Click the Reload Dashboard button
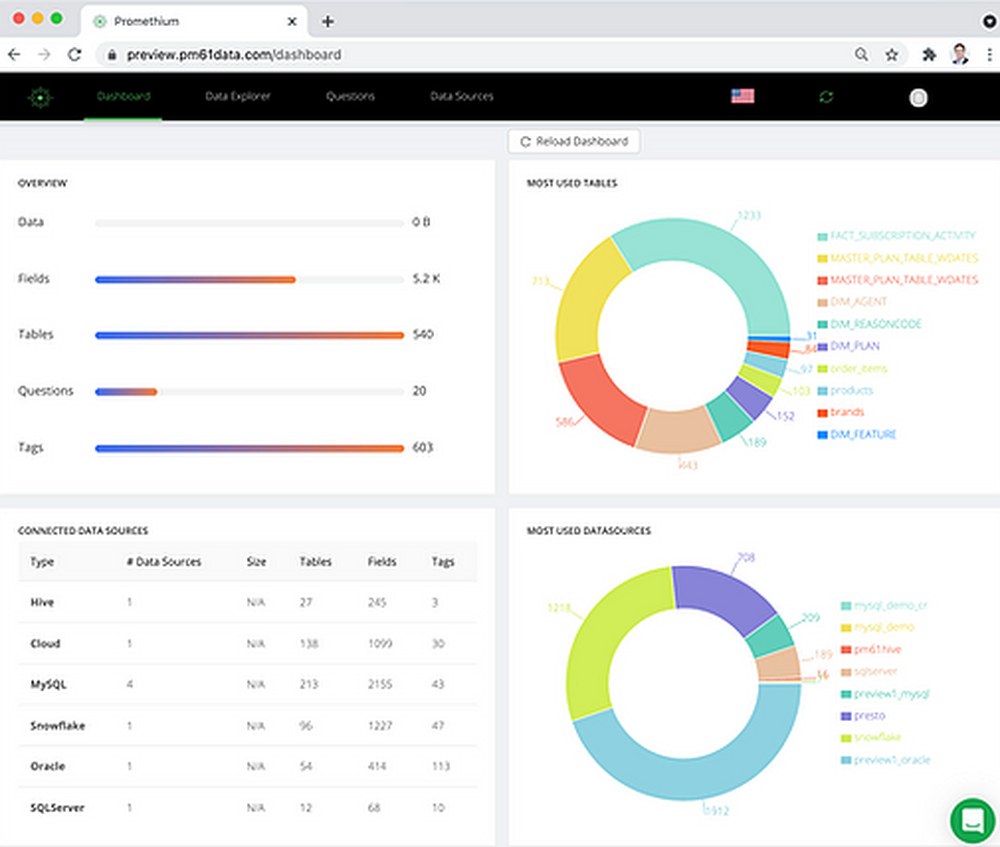The image size is (1000, 847). [574, 142]
